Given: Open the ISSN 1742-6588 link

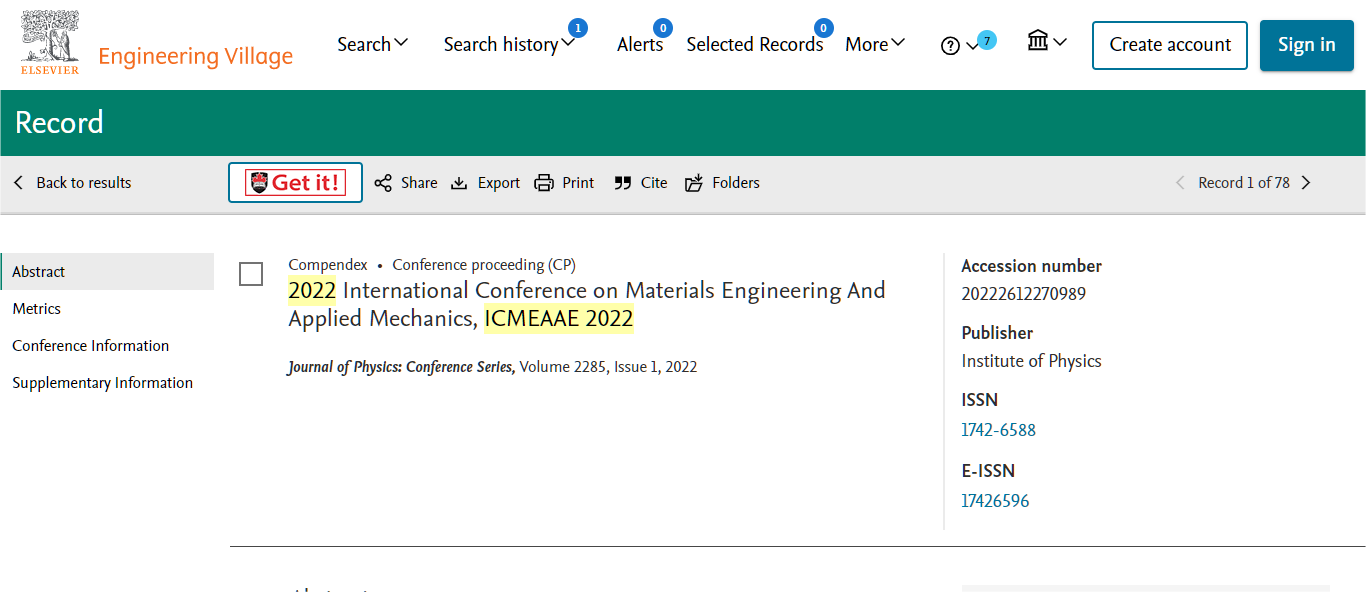Looking at the screenshot, I should pos(998,430).
